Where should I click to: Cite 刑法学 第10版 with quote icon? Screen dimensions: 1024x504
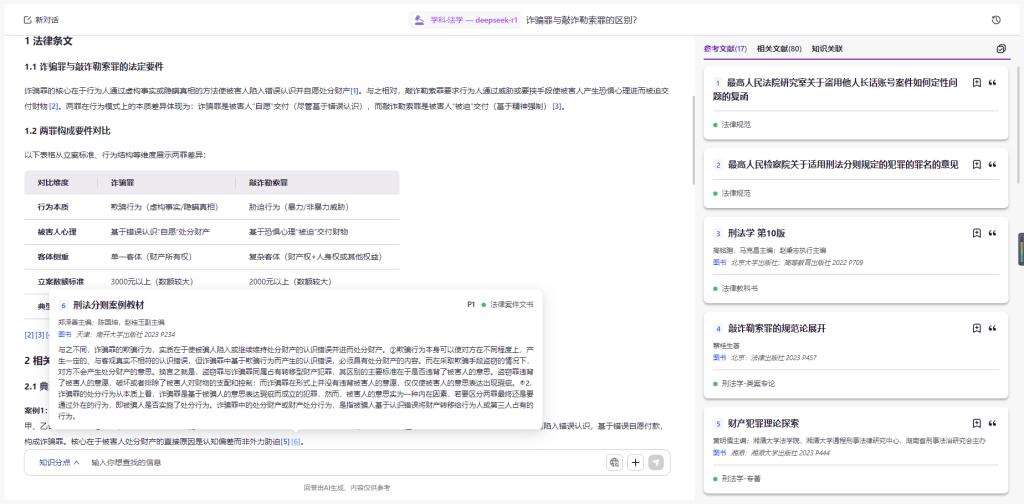pos(993,233)
